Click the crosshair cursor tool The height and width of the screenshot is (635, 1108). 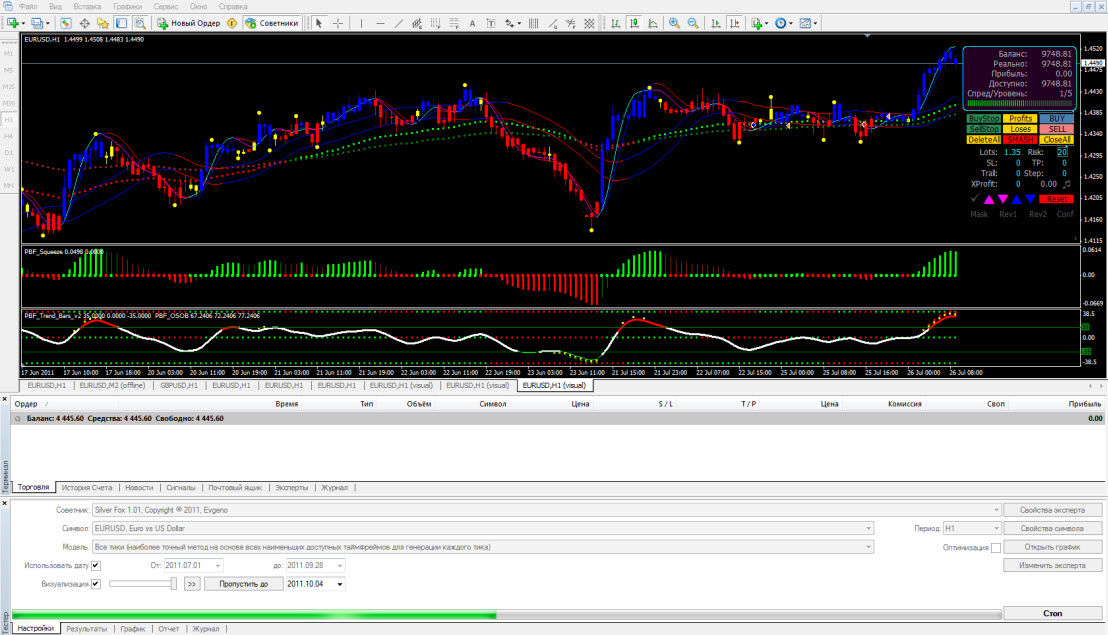[338, 23]
